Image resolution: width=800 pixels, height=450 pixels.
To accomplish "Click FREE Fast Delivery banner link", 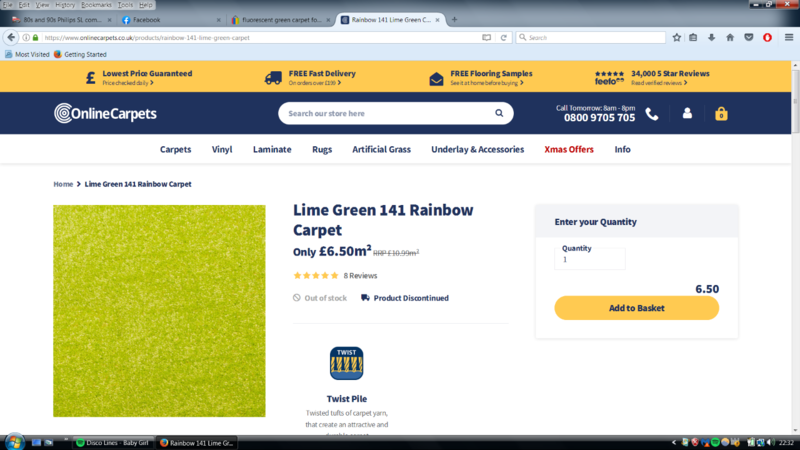I will 322,73.
